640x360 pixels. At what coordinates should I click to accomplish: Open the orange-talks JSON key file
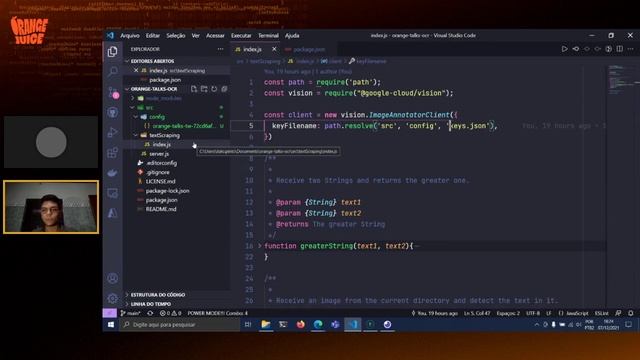(x=184, y=126)
